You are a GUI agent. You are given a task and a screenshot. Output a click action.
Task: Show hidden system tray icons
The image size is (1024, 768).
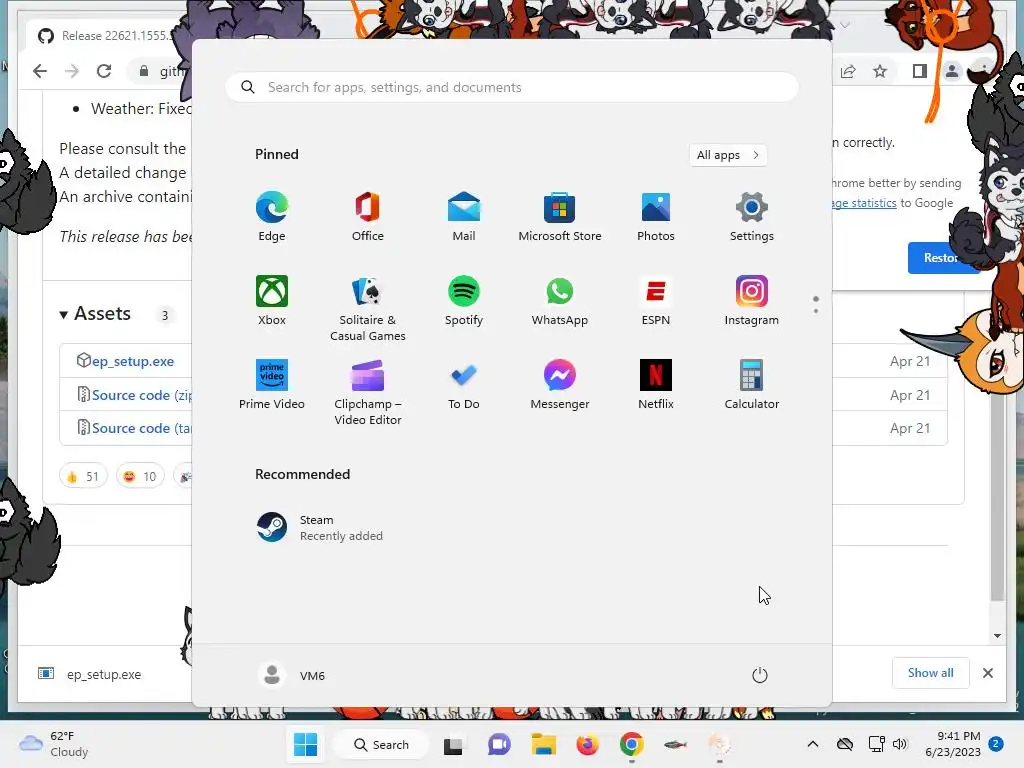point(812,744)
